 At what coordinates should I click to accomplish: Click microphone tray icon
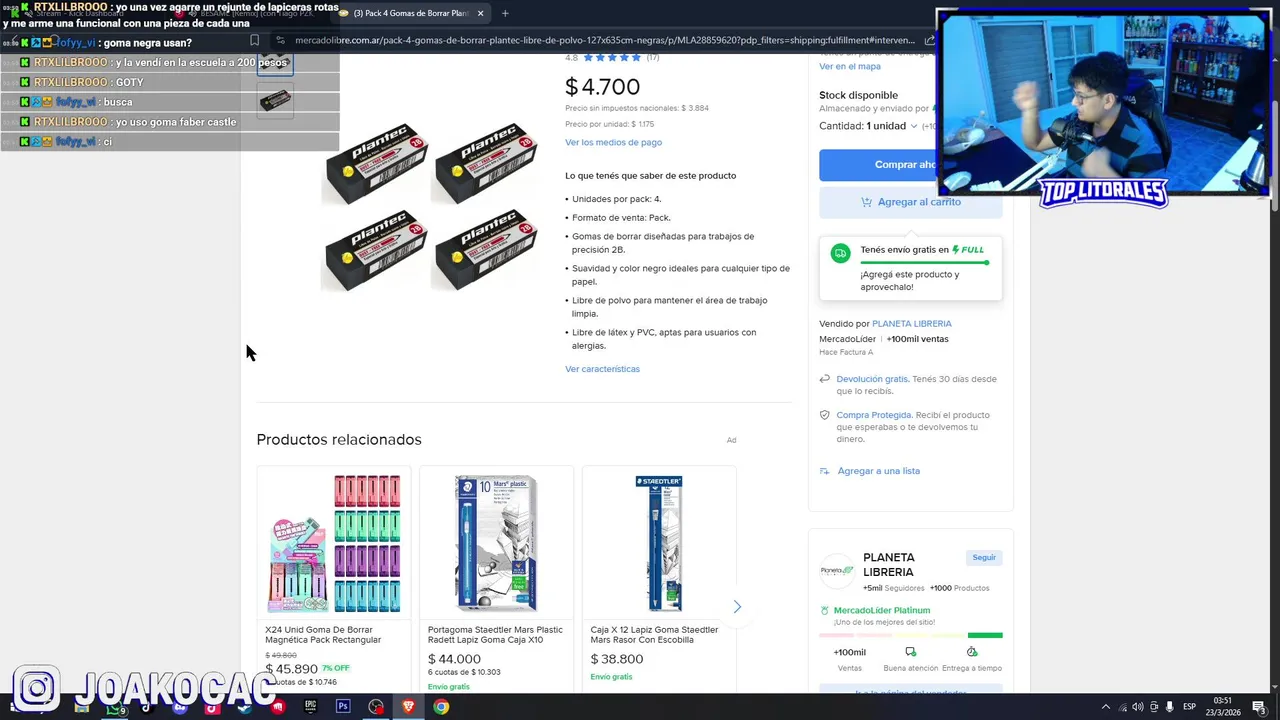[1169, 707]
